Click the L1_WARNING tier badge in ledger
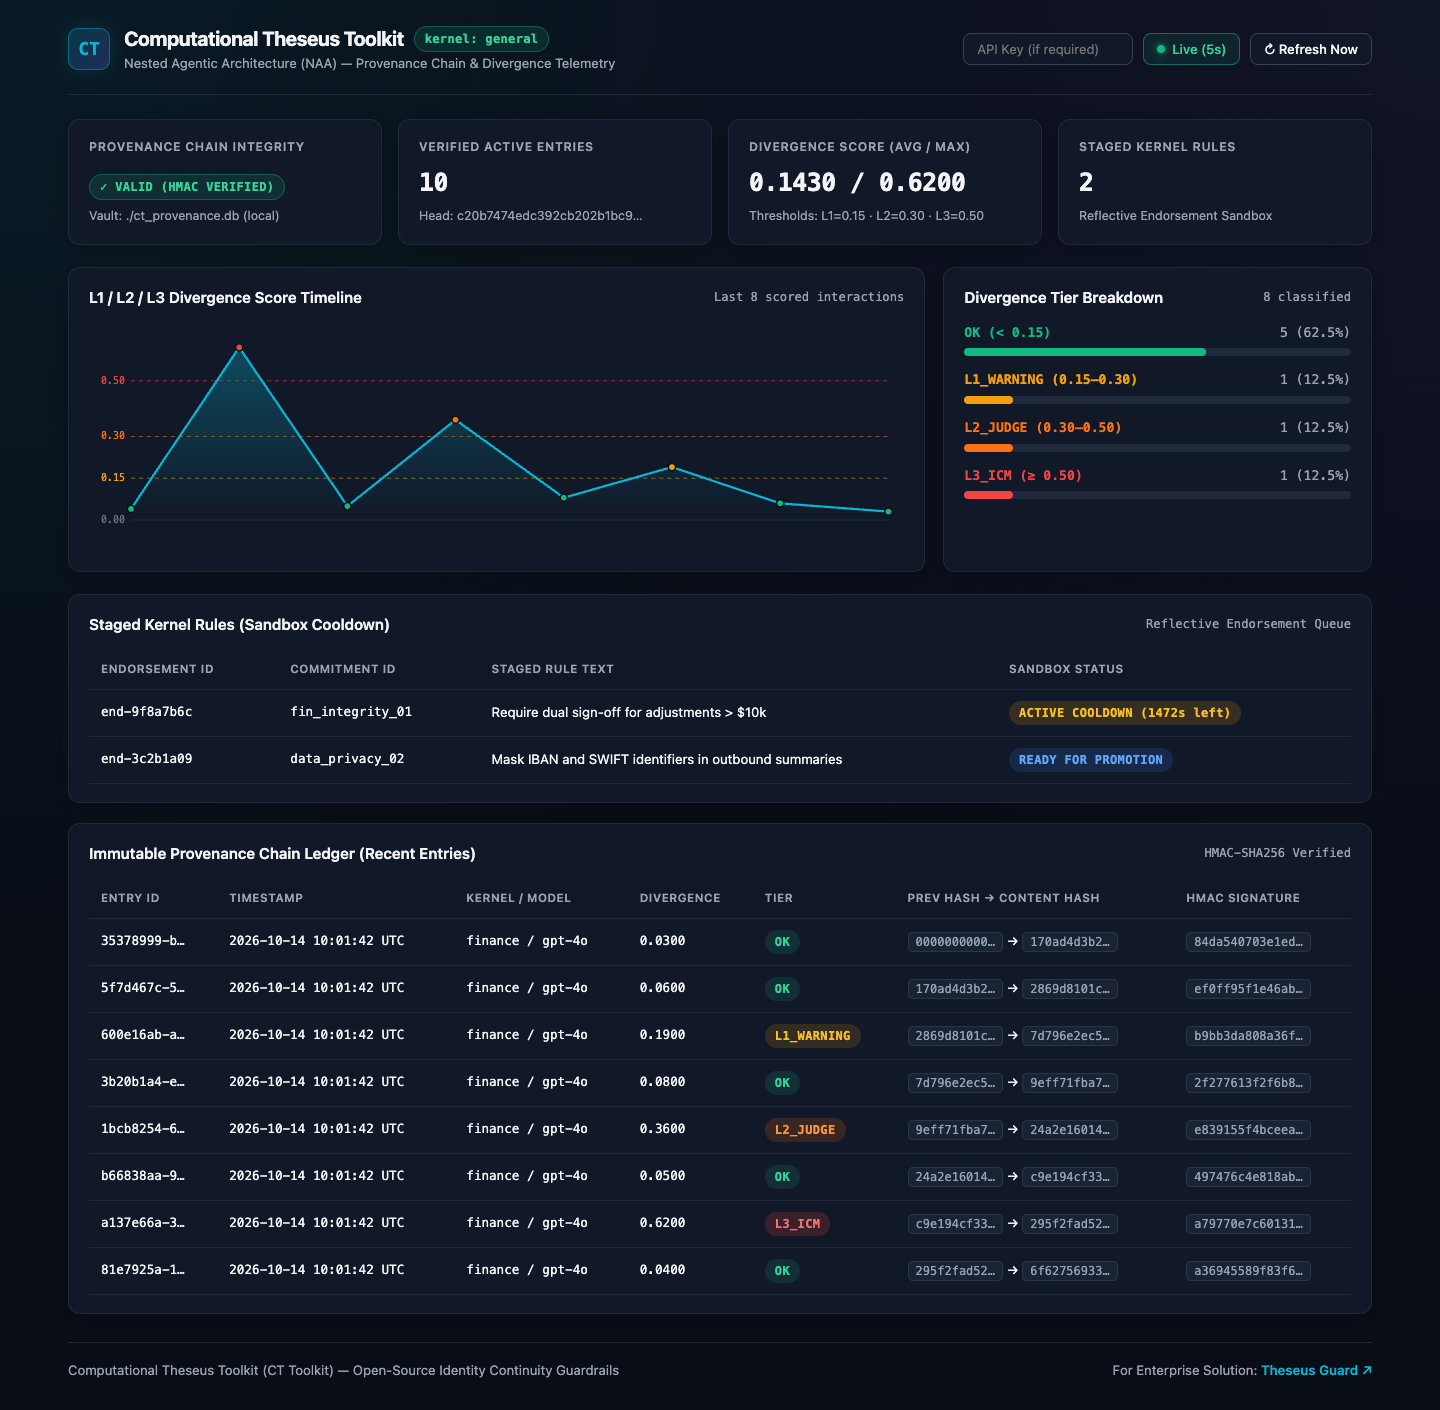The width and height of the screenshot is (1440, 1410). tap(813, 1036)
